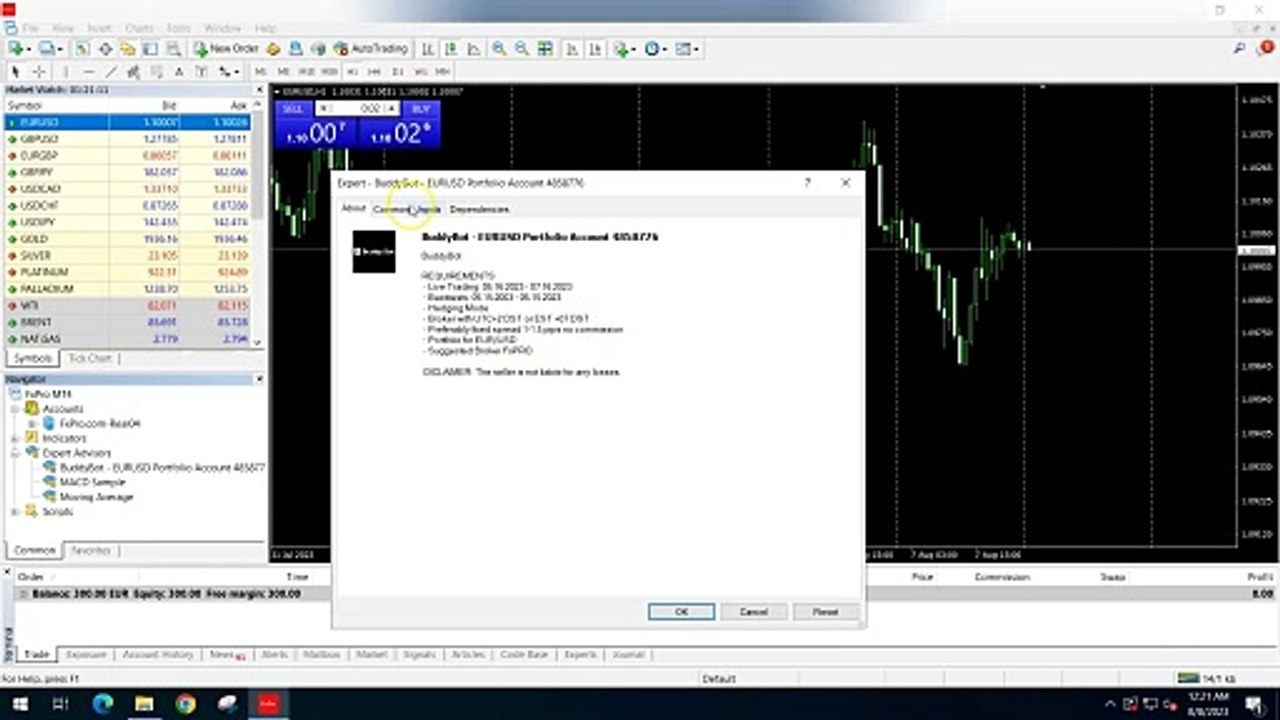Click the line chart type icon
Image resolution: width=1280 pixels, height=720 pixels.
(474, 48)
